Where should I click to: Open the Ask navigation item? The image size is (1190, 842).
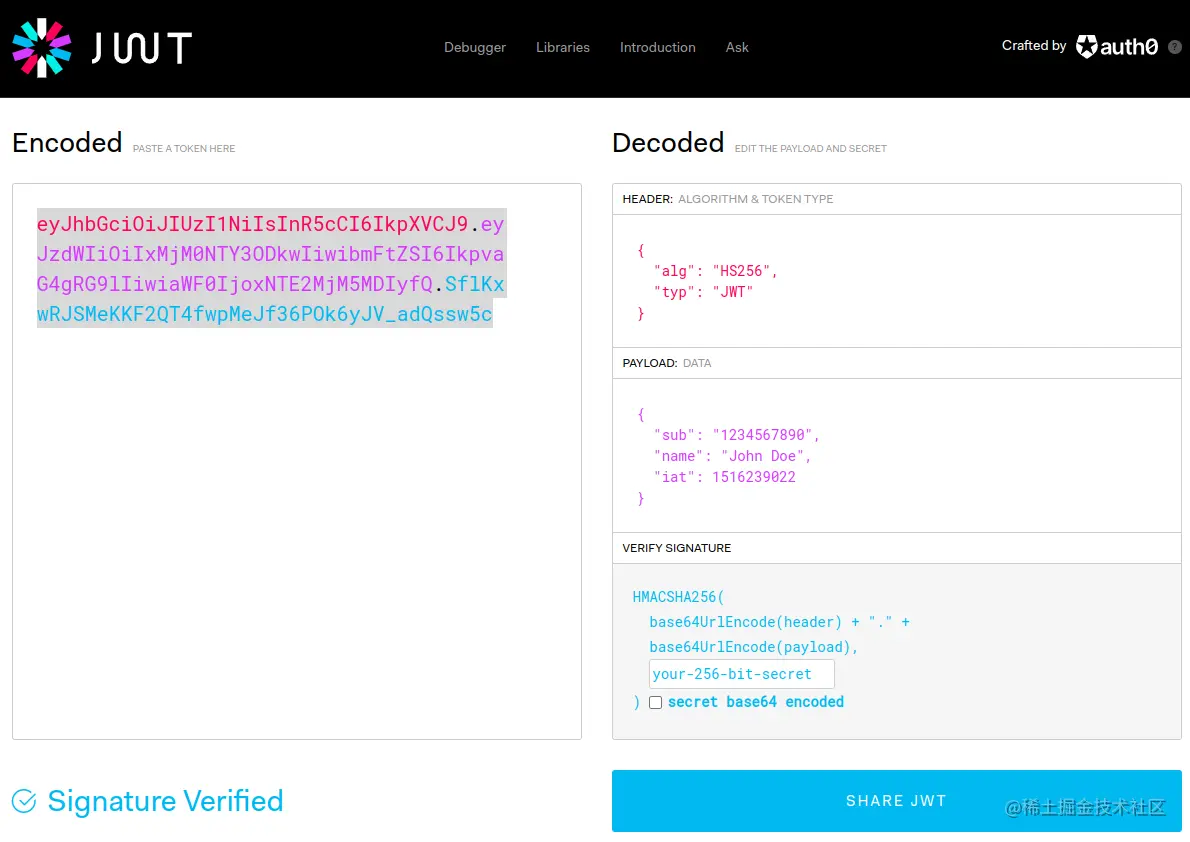pyautogui.click(x=737, y=47)
